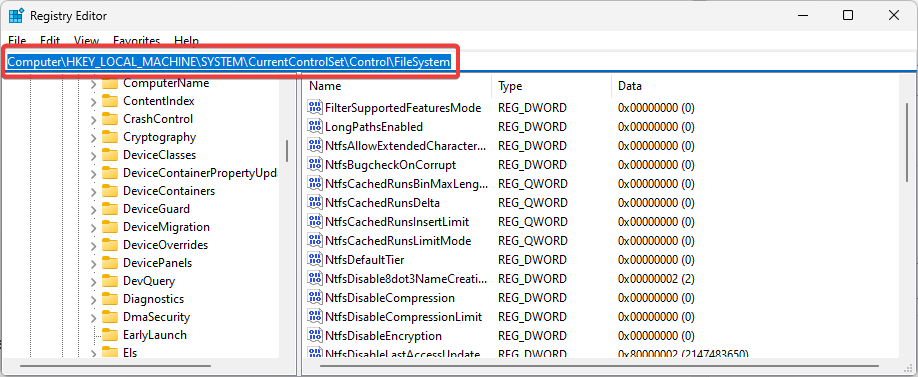Click the NtfsCachedRunsDelta value icon
The width and height of the screenshot is (918, 377).
[x=315, y=203]
